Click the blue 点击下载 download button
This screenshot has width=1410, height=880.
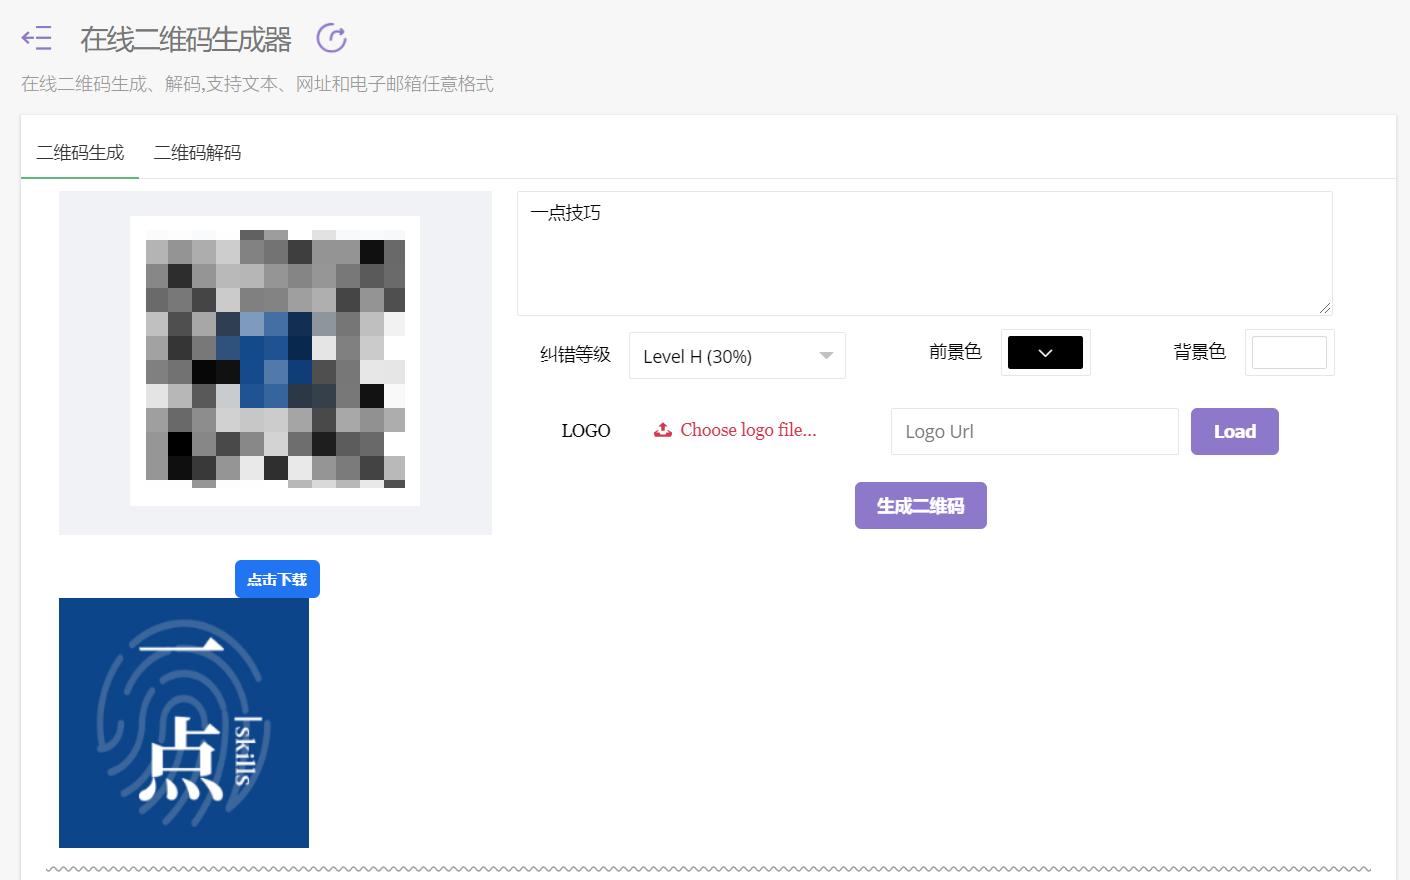tap(277, 578)
